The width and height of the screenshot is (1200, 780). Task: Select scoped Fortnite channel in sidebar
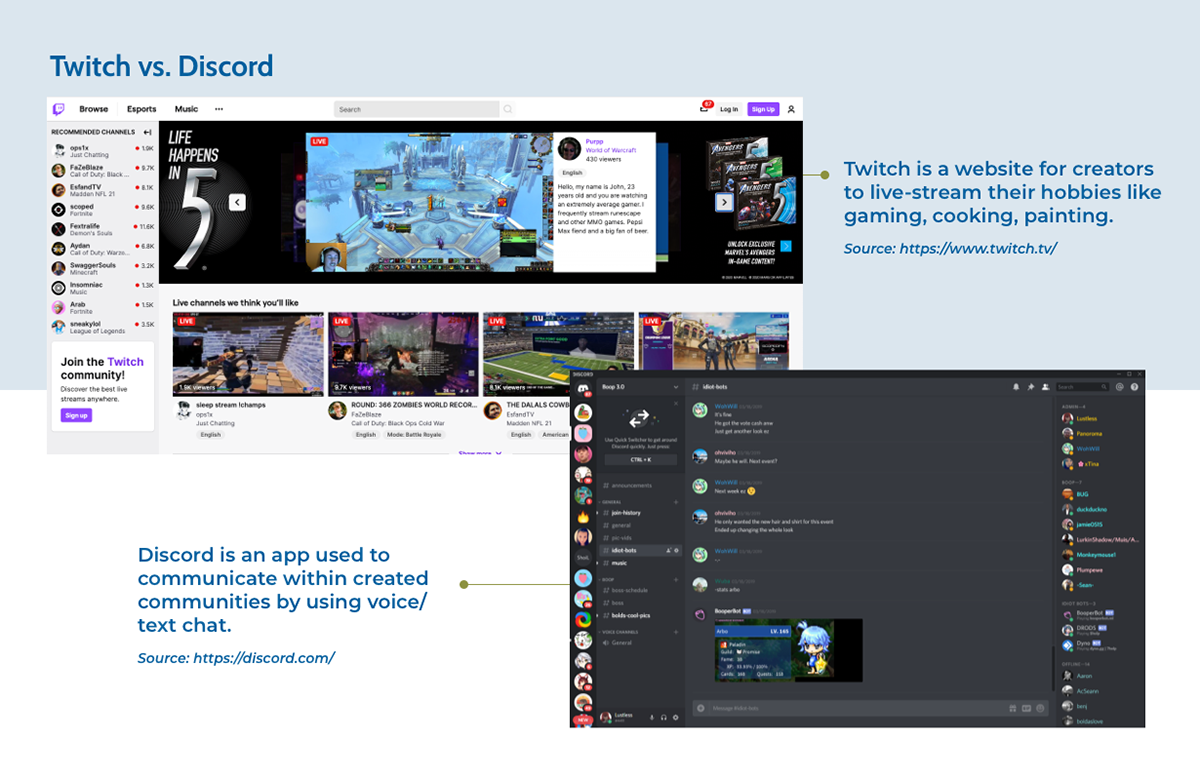104,209
